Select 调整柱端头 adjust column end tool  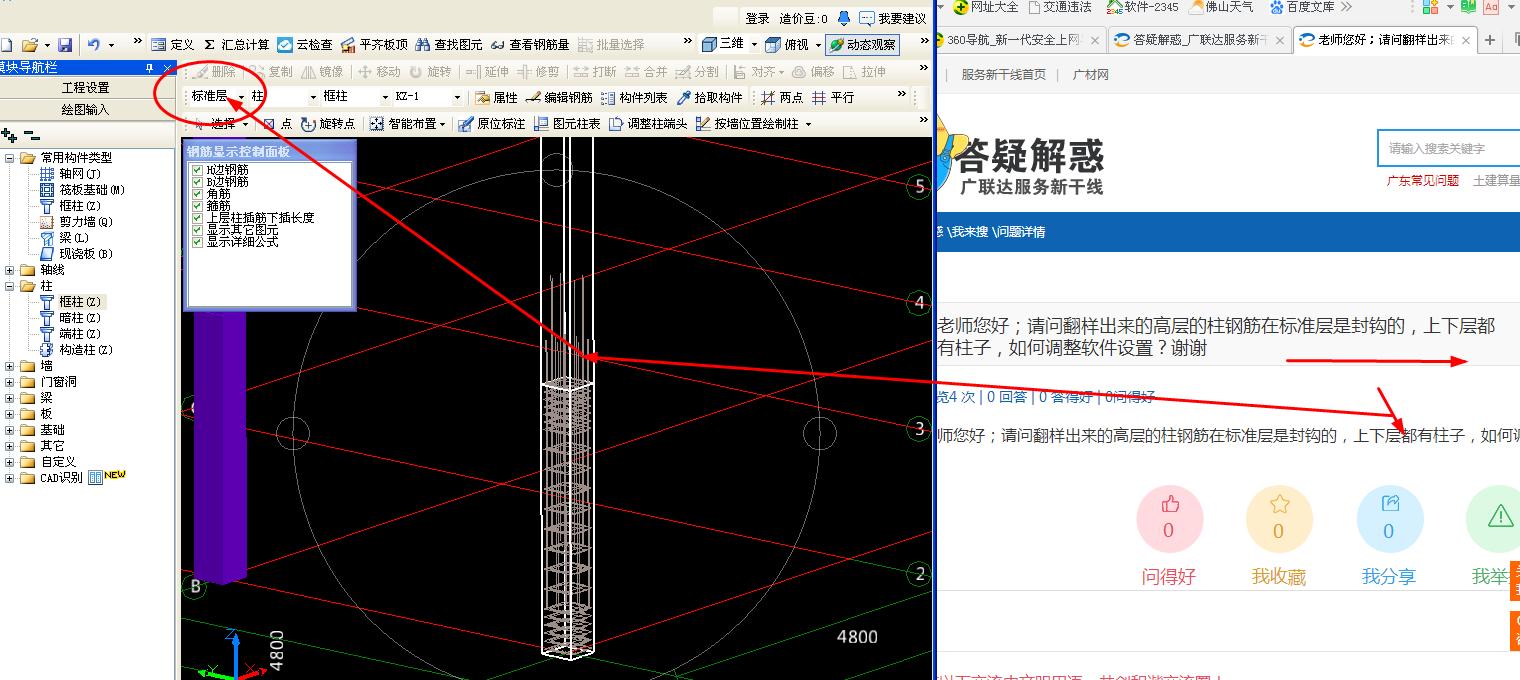tap(648, 124)
